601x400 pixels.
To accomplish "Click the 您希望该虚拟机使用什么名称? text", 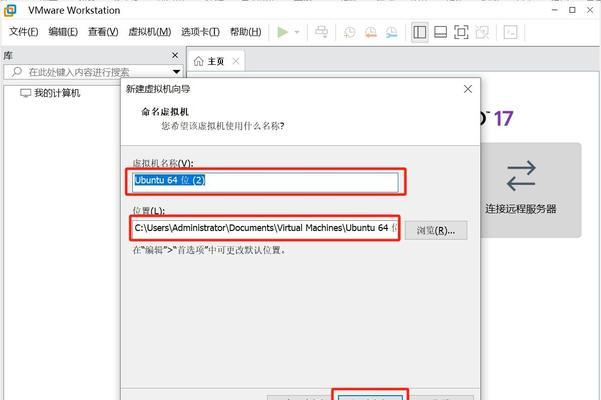I will point(222,126).
